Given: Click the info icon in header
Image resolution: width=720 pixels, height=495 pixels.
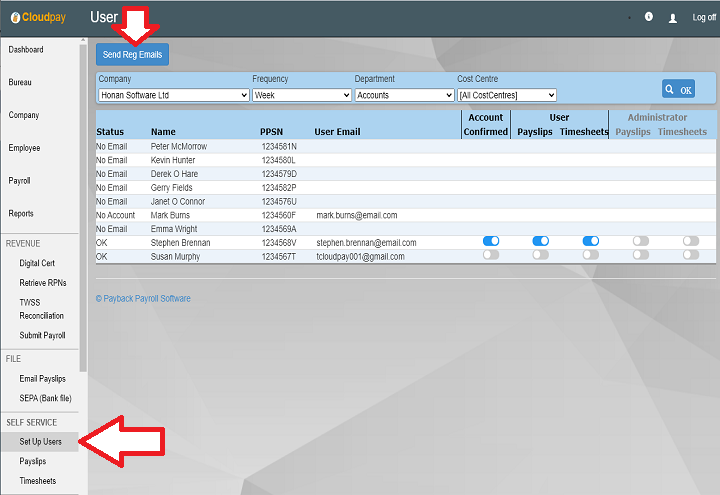Looking at the screenshot, I should [649, 17].
